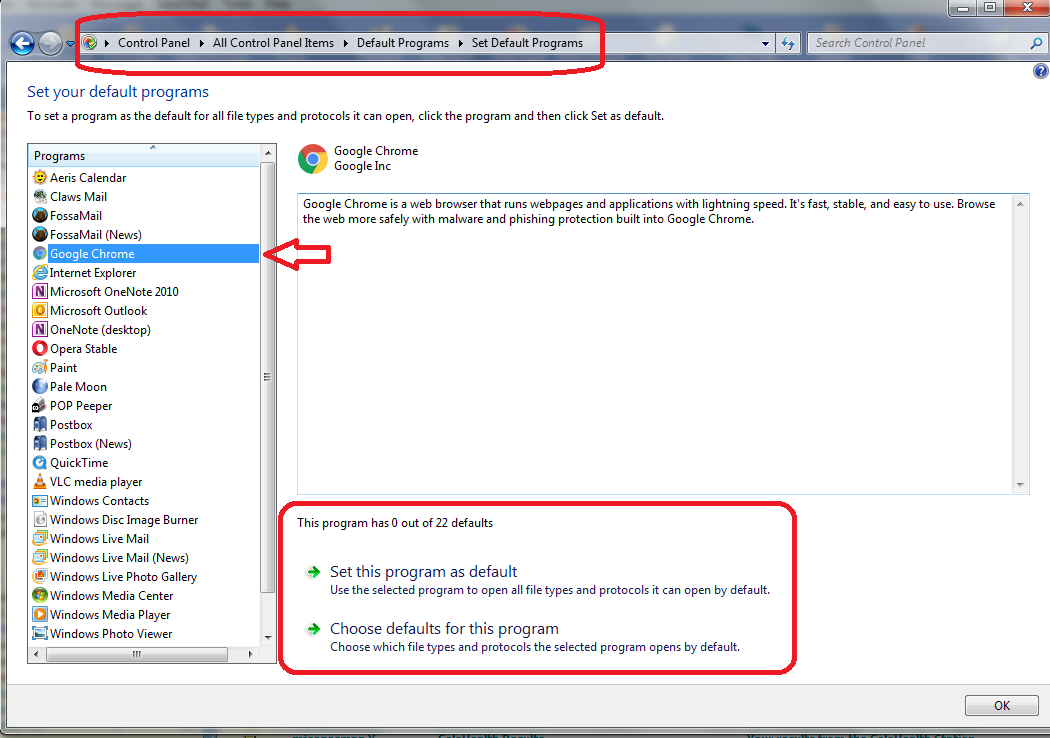Click the description box scroll up arrow

coord(1020,204)
